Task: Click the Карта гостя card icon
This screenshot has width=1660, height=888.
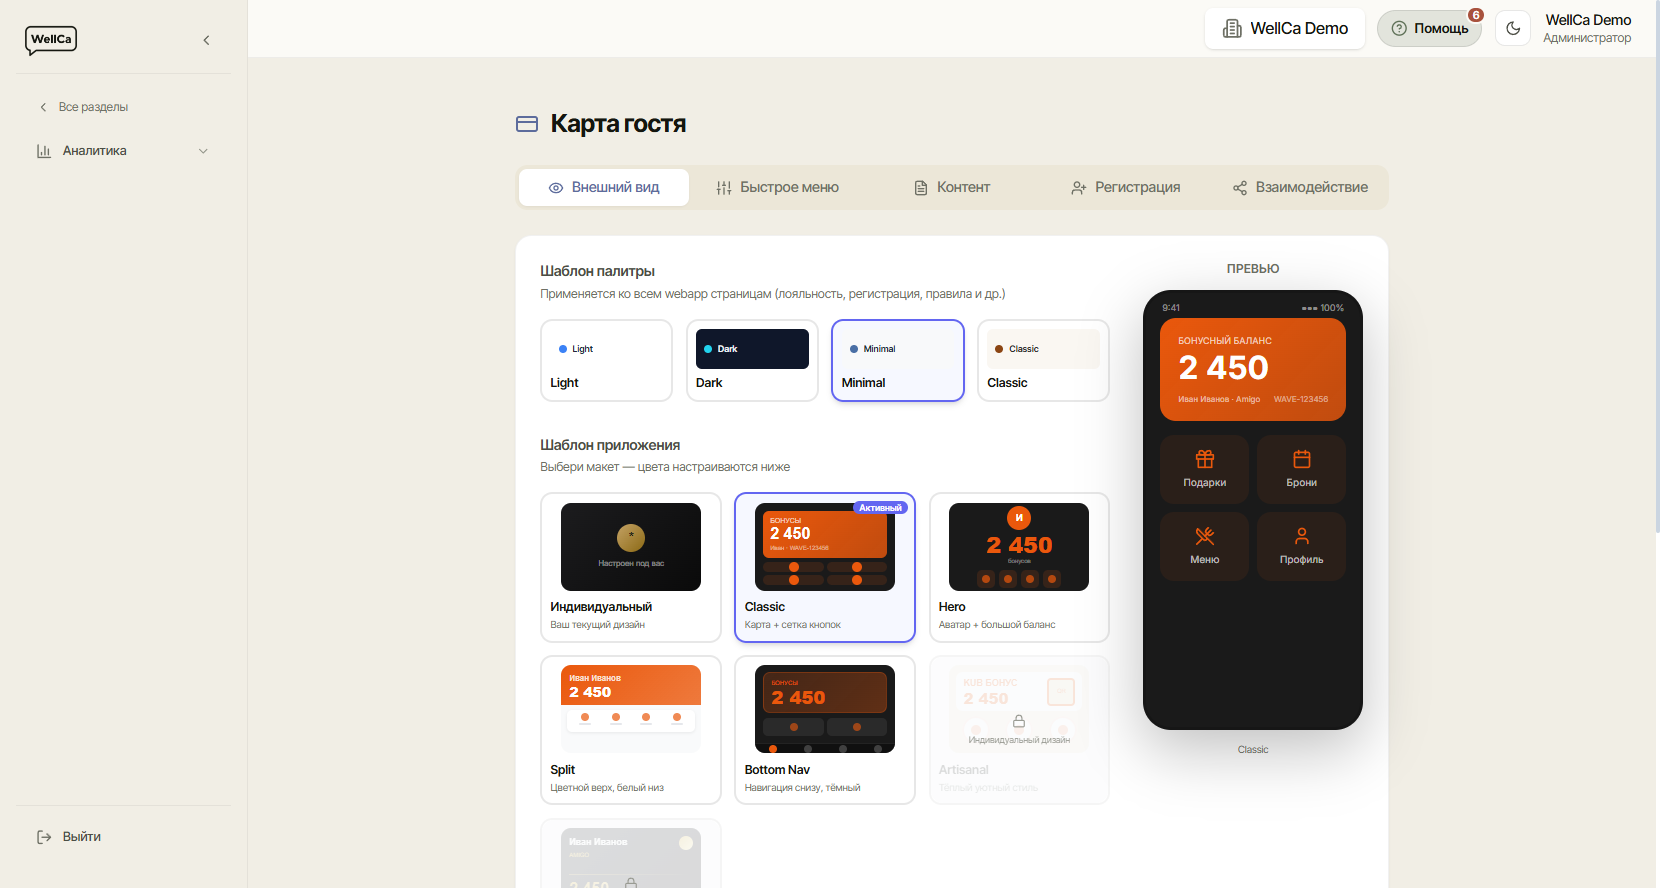Action: tap(527, 124)
